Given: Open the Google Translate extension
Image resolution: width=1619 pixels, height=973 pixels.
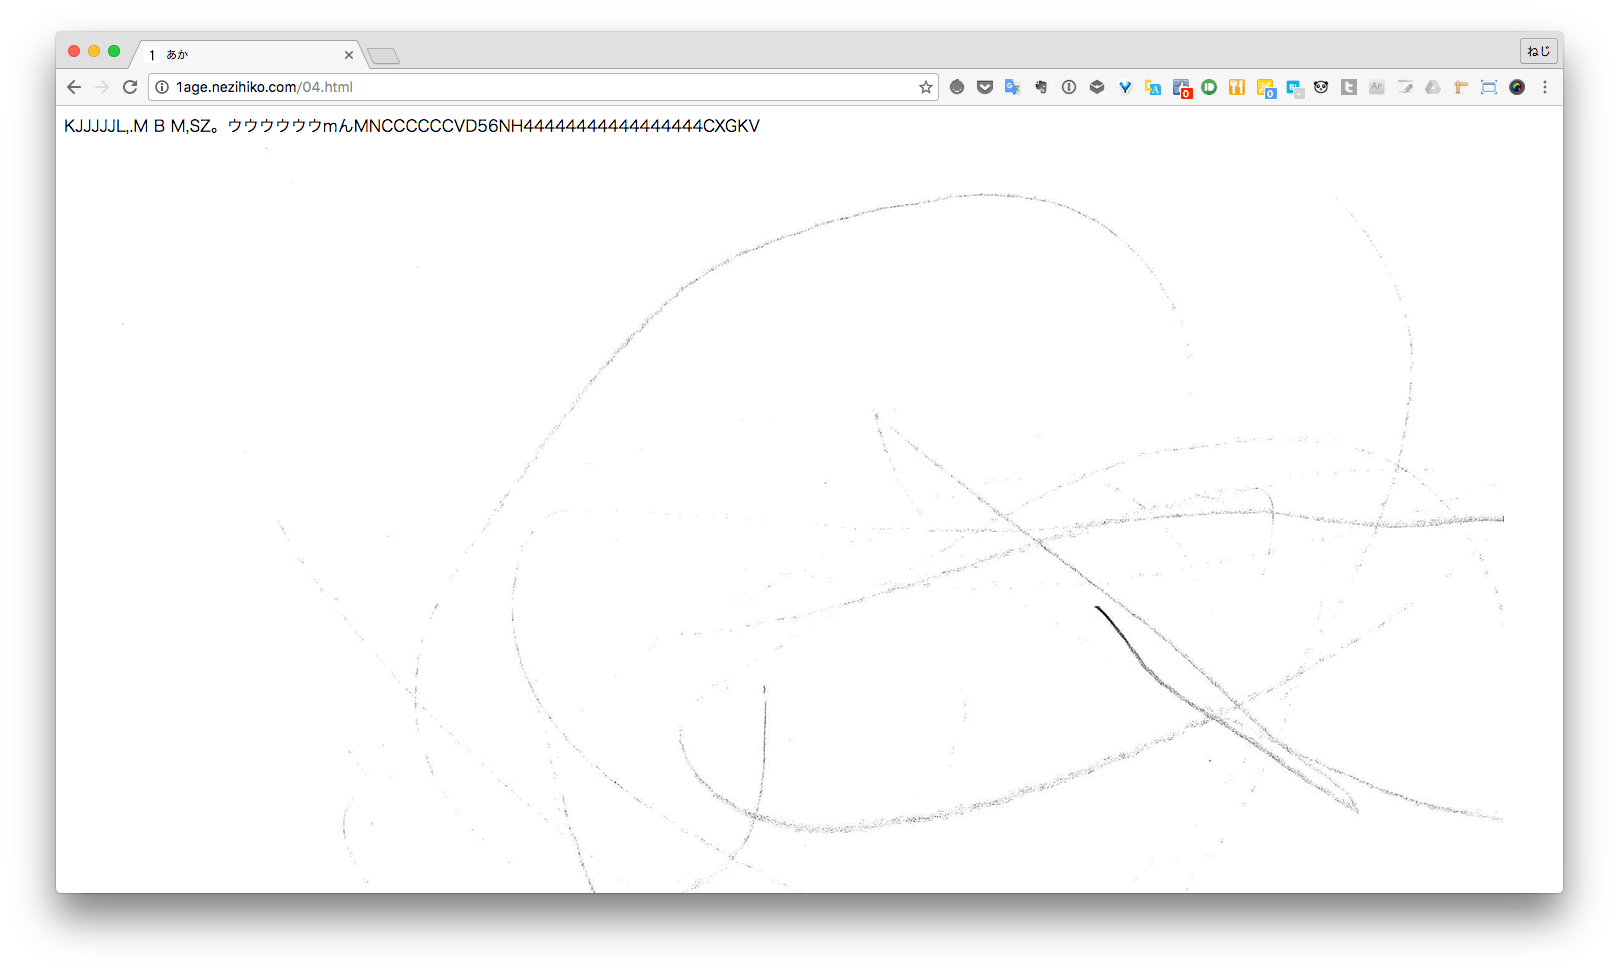Looking at the screenshot, I should point(1013,87).
